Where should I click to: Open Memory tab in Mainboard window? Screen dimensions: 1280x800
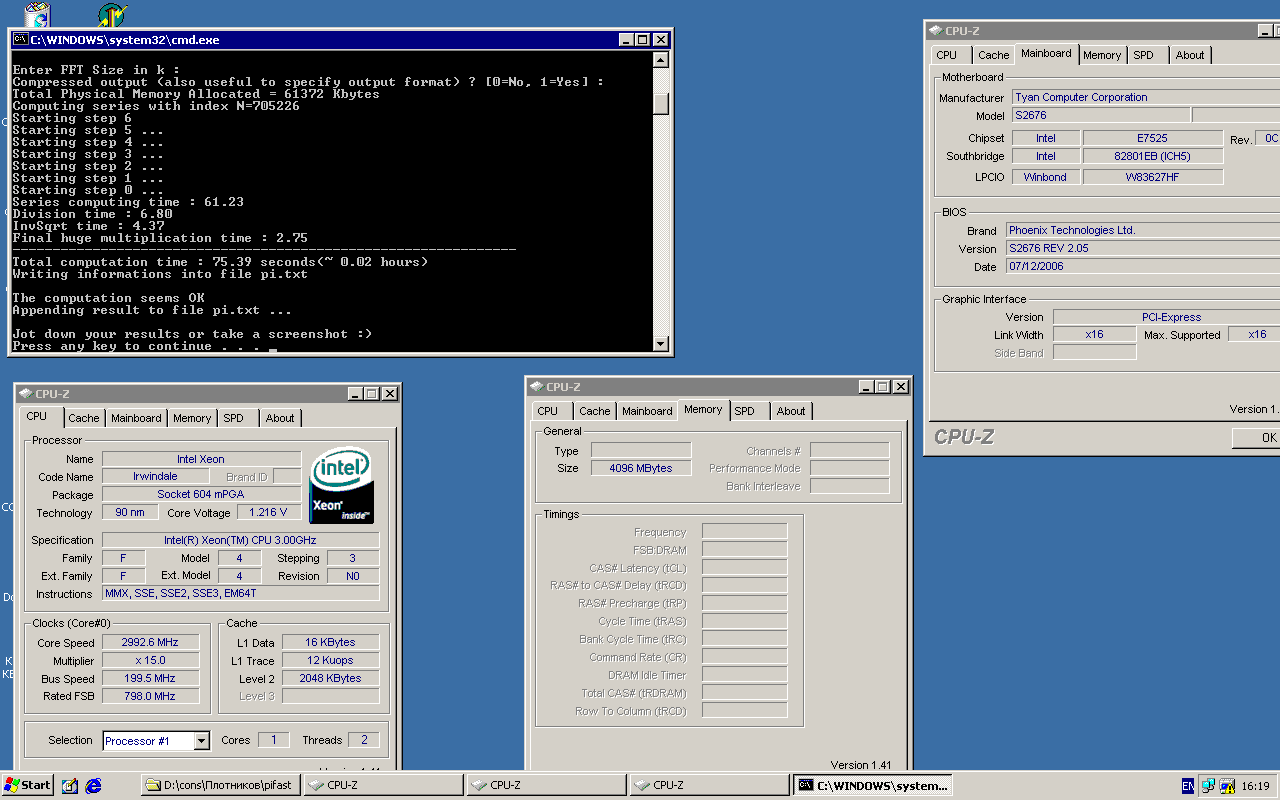(x=1102, y=55)
